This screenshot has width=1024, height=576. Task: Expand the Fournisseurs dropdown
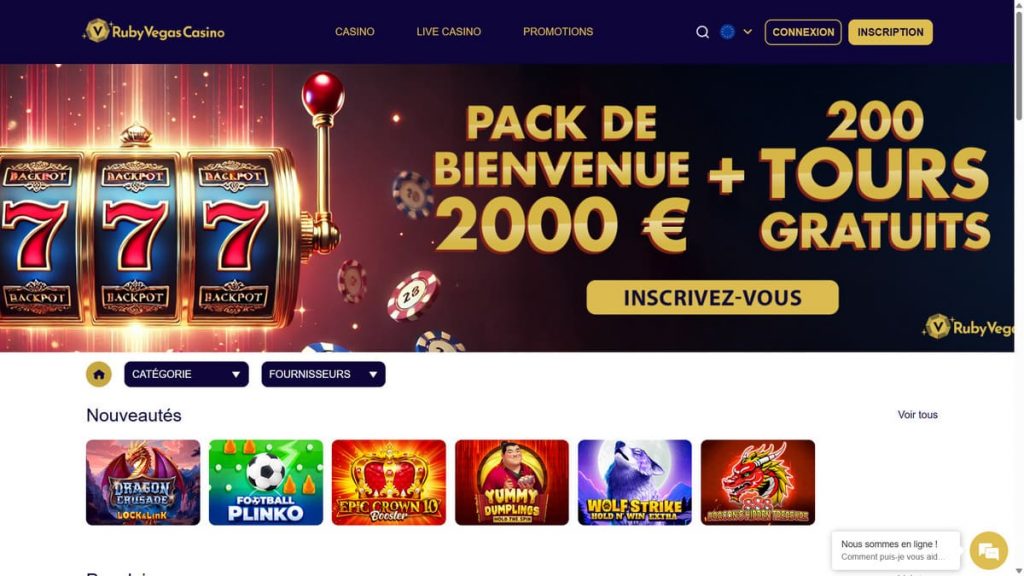(323, 374)
